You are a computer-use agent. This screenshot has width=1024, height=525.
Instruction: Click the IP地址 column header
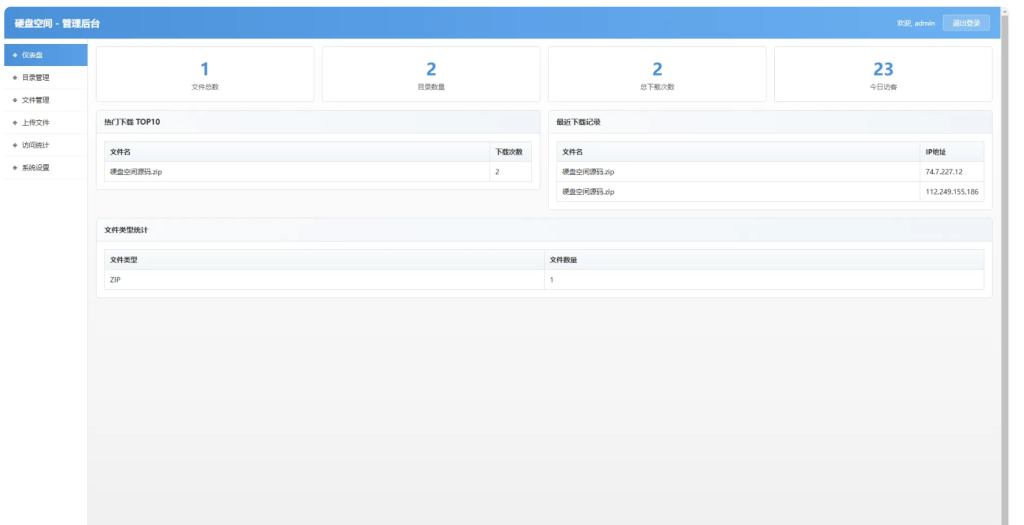coord(936,152)
